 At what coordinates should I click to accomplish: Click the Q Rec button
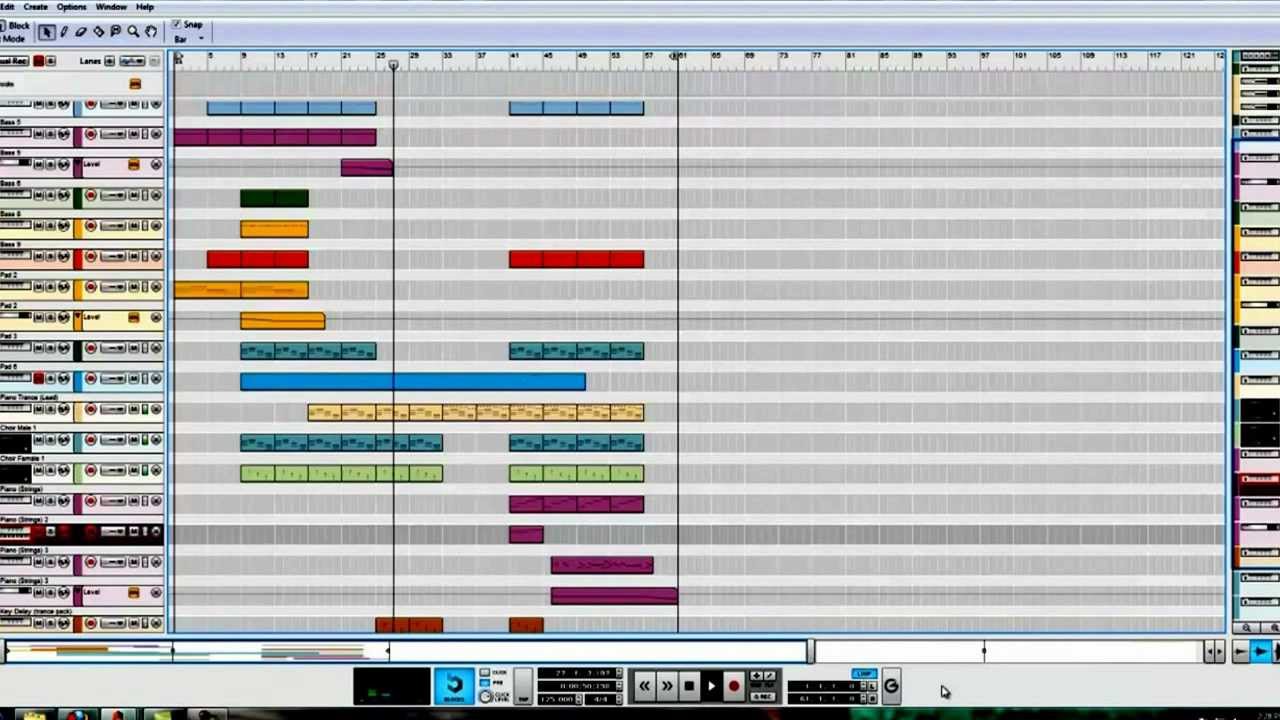(x=762, y=696)
